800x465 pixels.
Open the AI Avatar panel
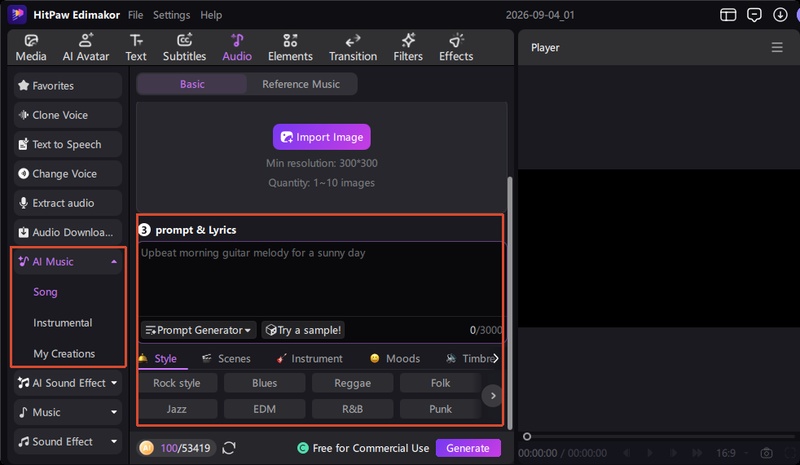point(86,47)
